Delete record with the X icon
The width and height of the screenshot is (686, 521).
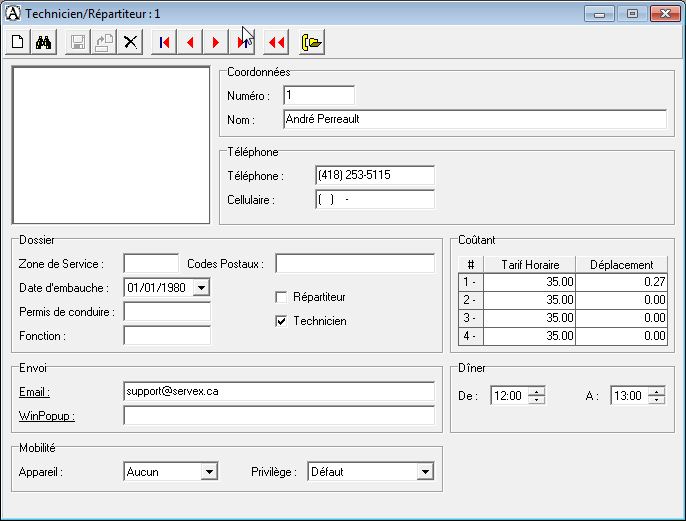(x=130, y=42)
